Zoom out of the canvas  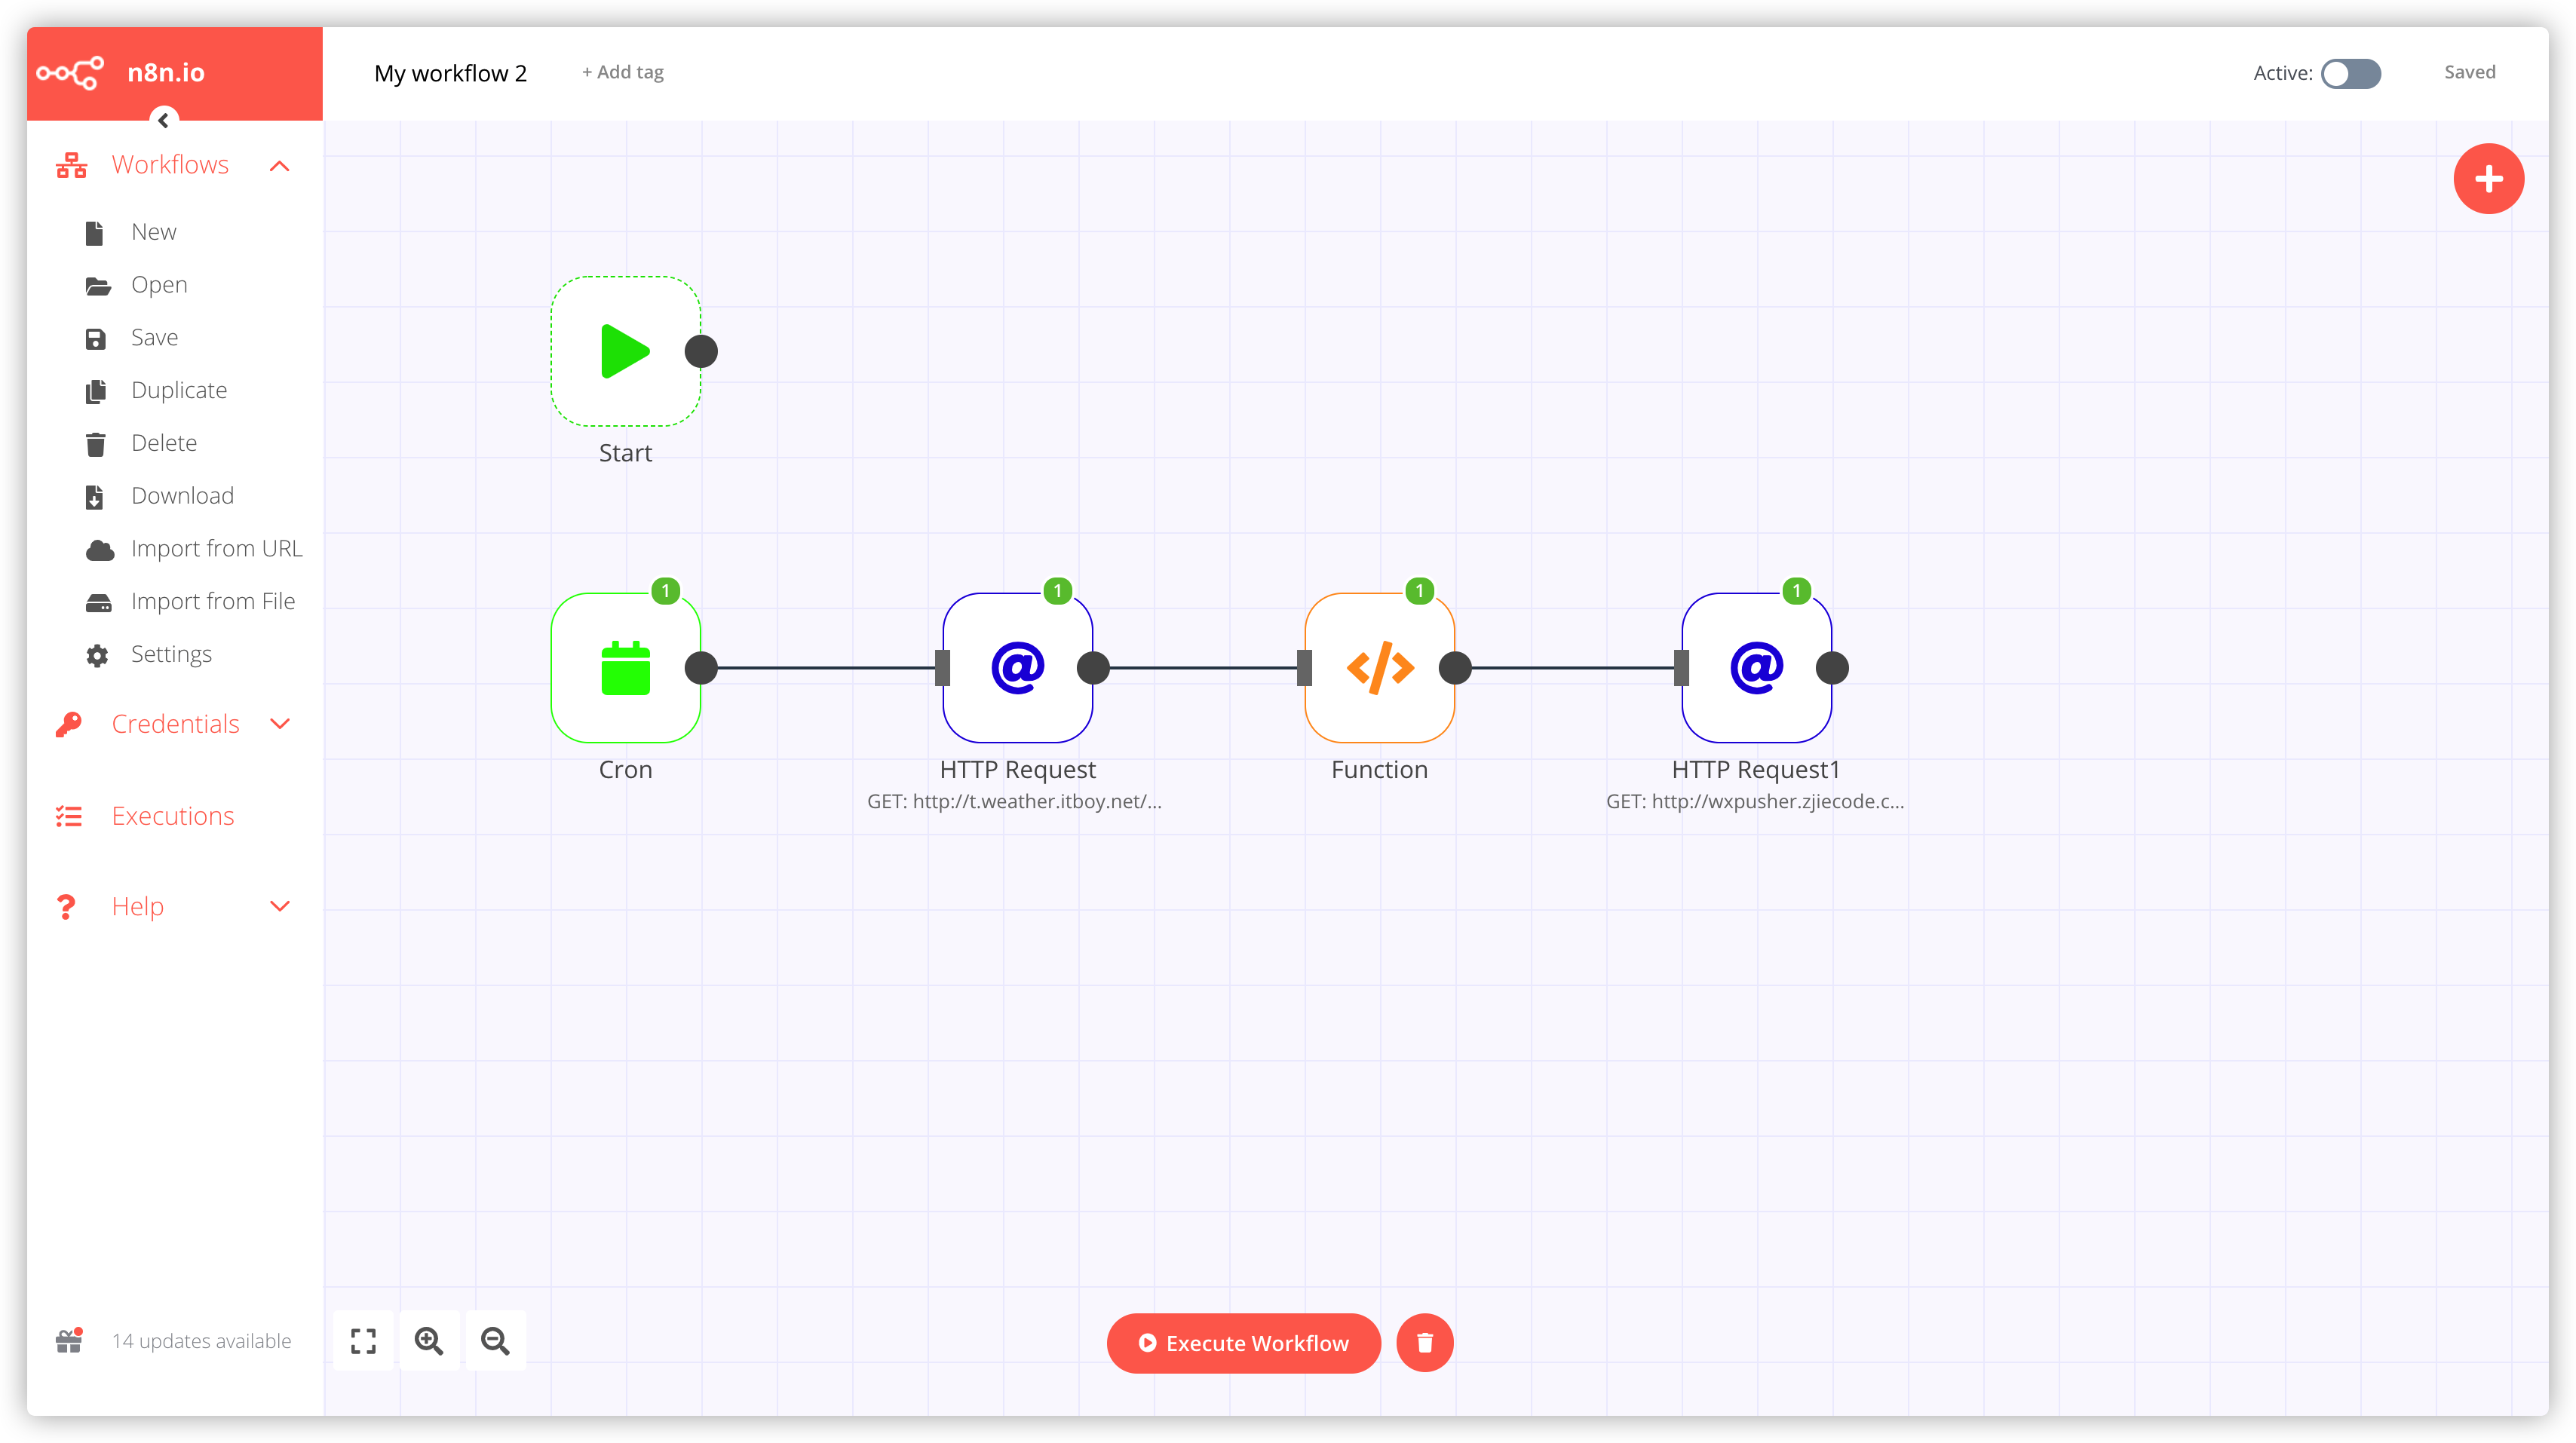pos(495,1341)
